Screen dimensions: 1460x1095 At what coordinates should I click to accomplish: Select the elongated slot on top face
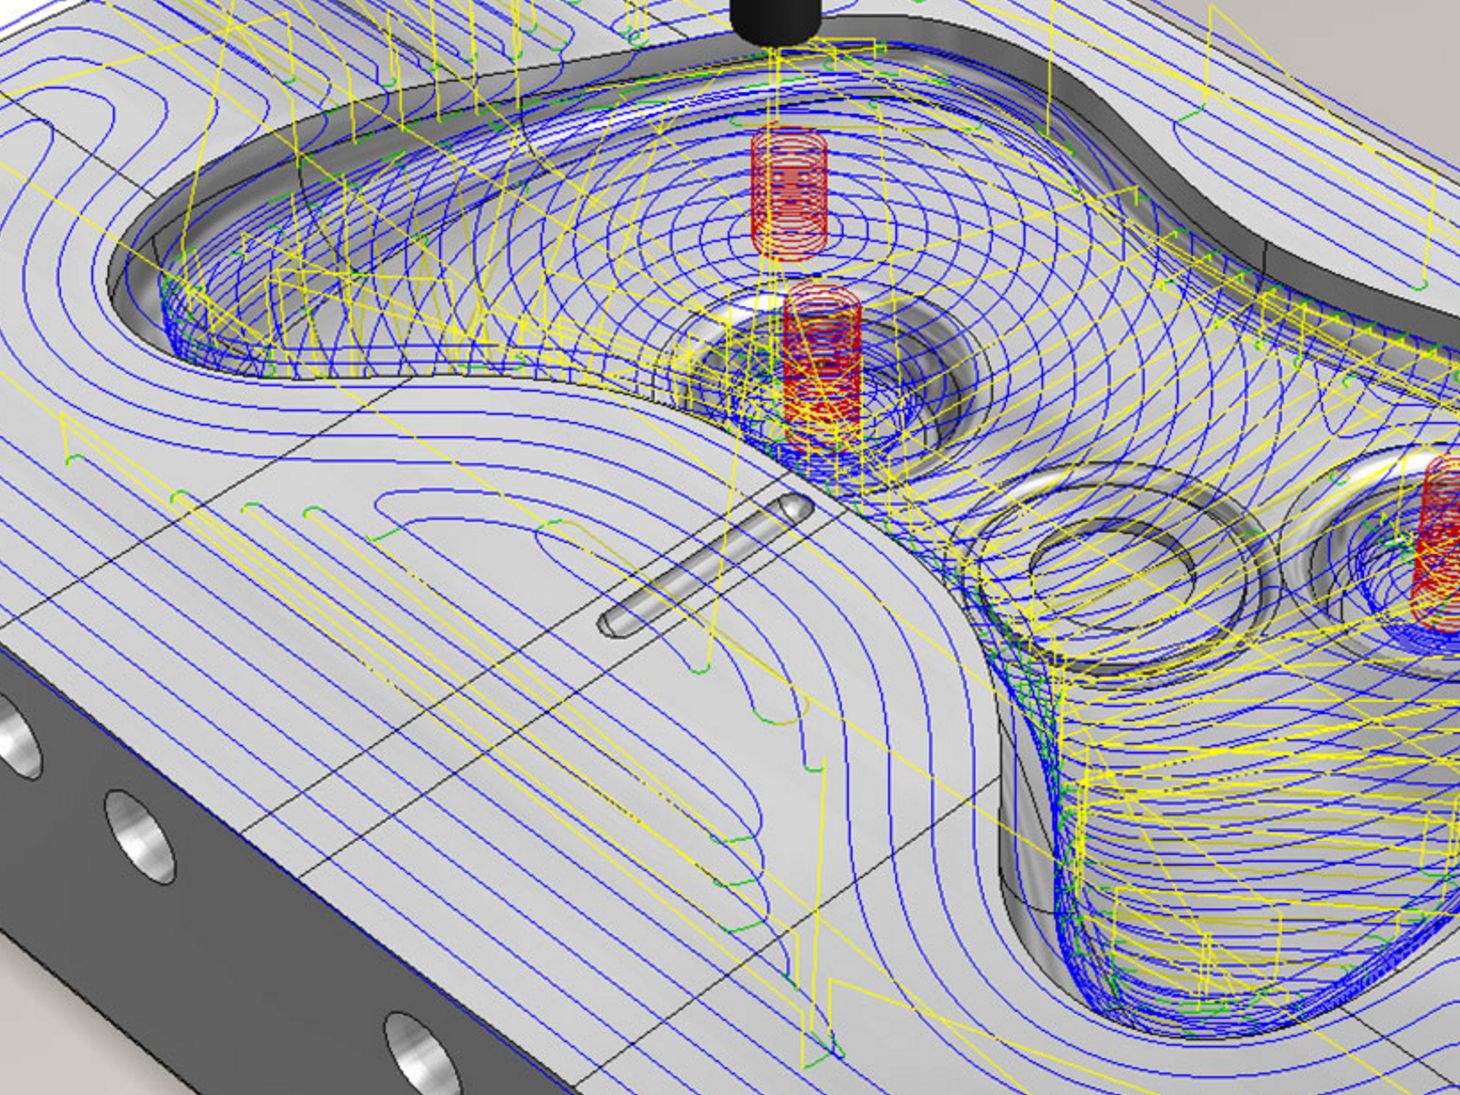(705, 565)
